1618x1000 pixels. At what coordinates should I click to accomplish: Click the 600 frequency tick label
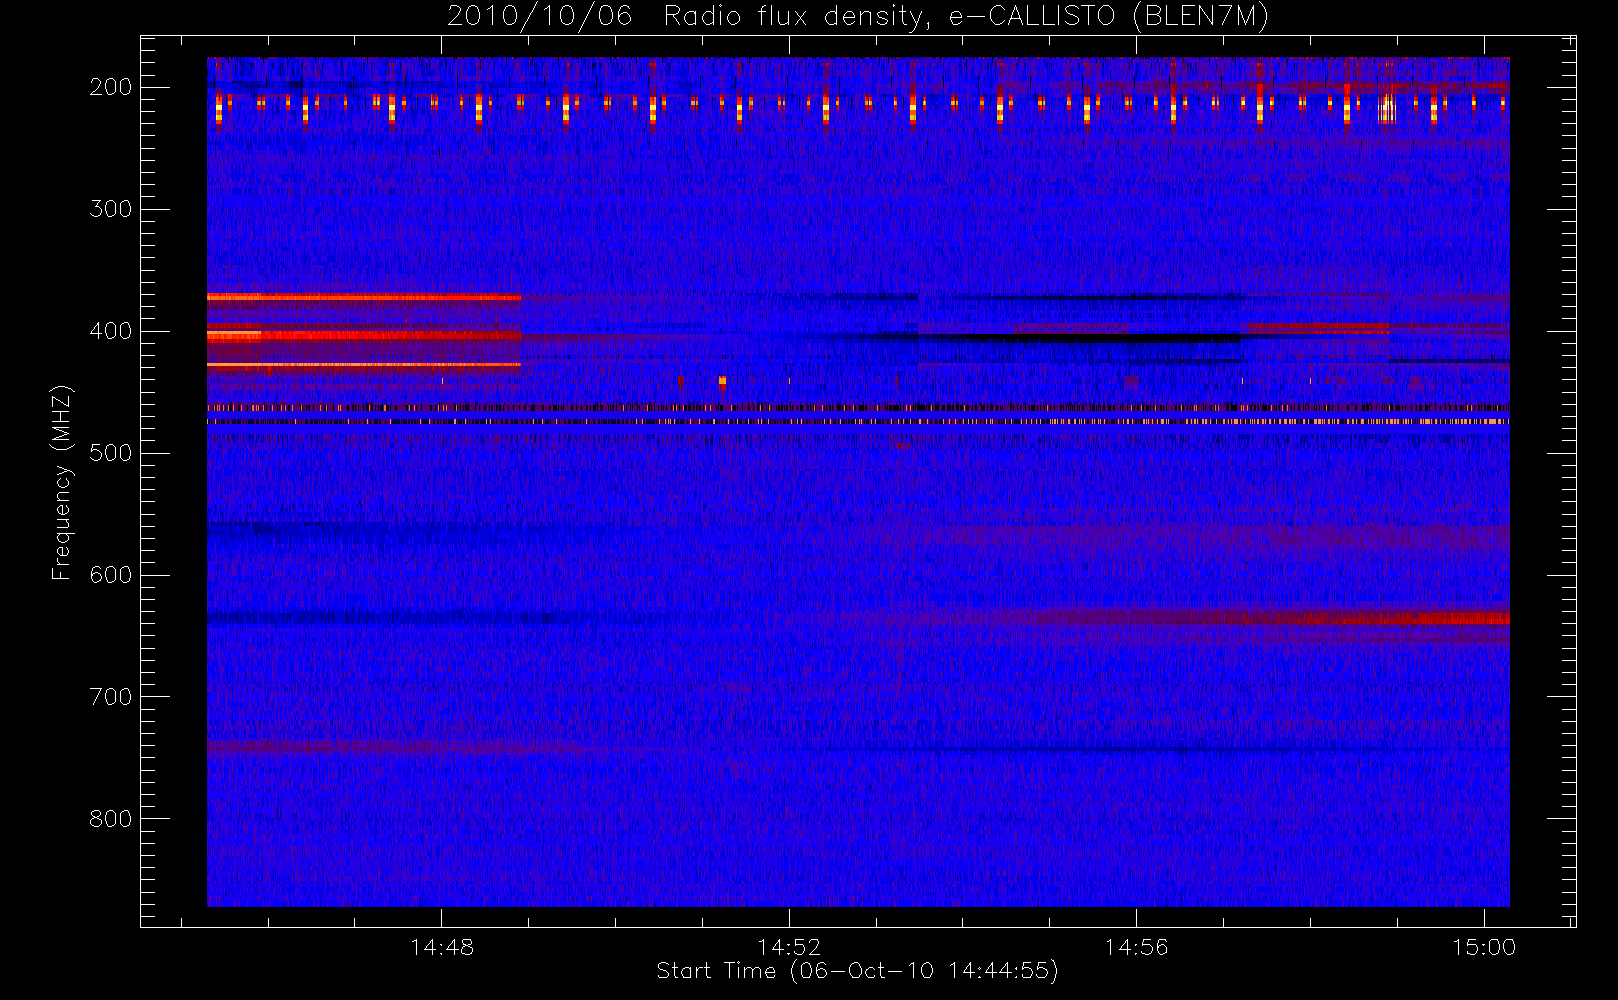pos(111,575)
